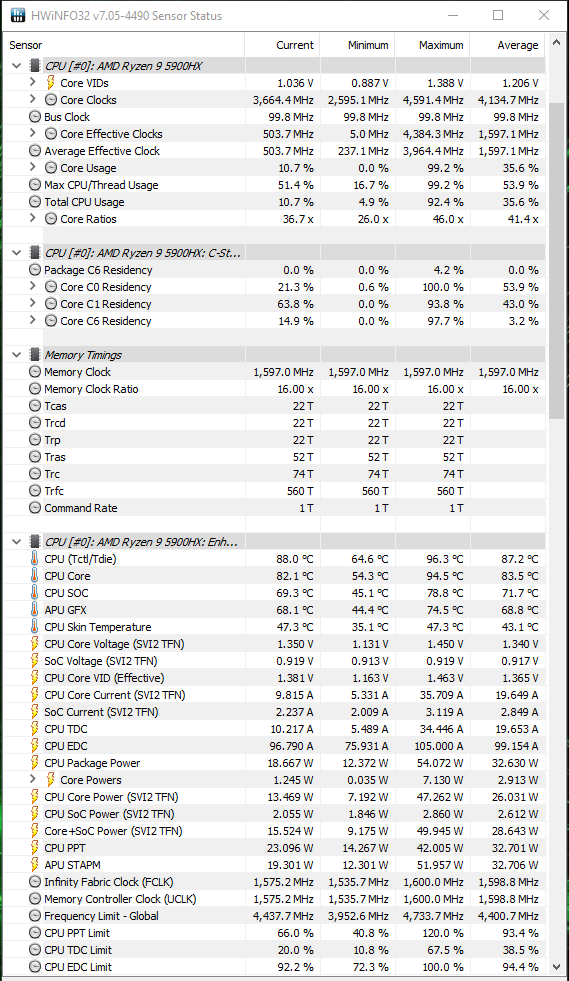Select the Memory Controller Clock (UCLK) row

275,899
